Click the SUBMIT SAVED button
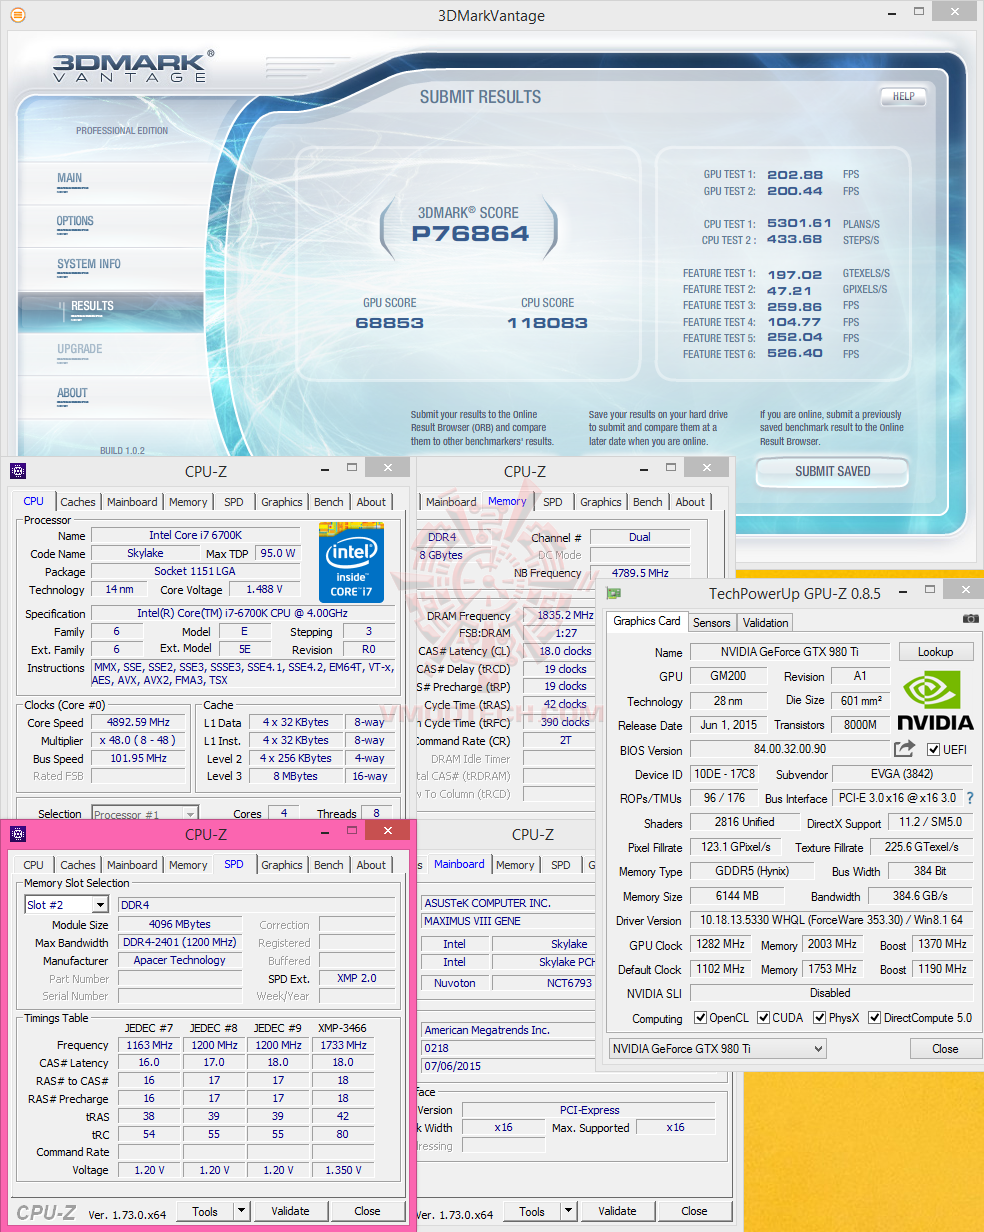 click(x=832, y=471)
